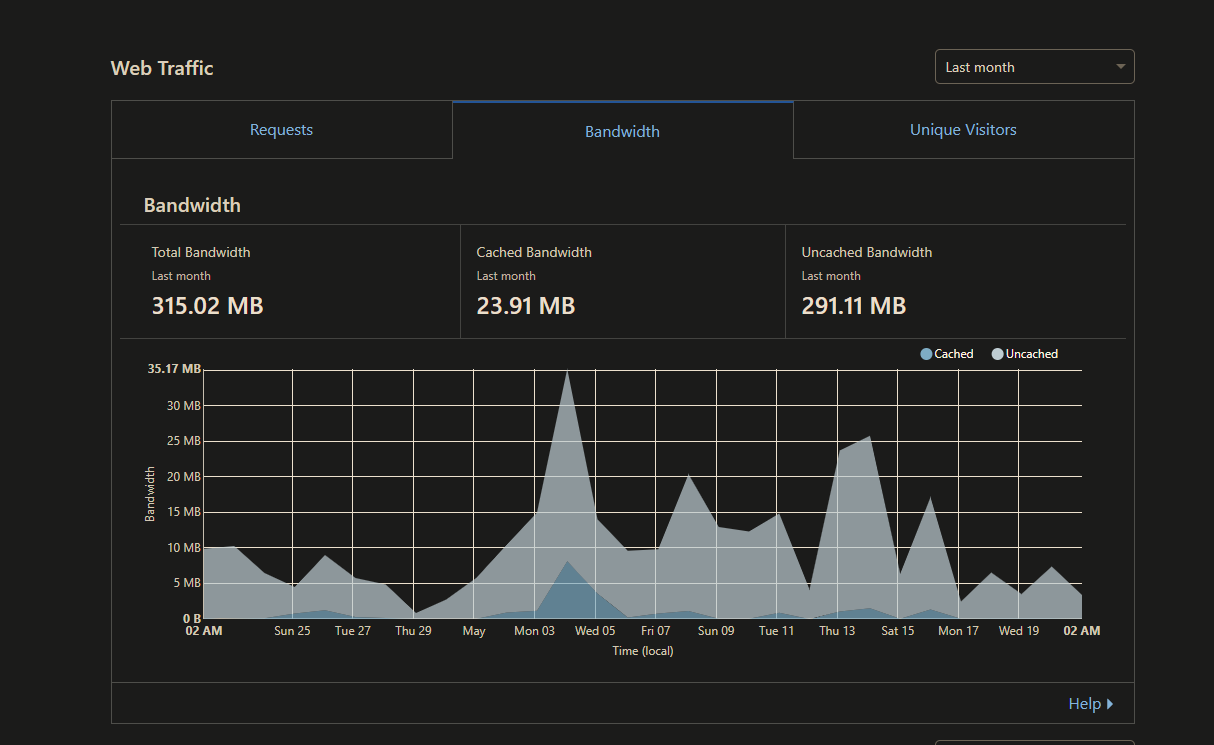The image size is (1214, 745).
Task: Click the Total Bandwidth 315.02 MB stat
Action: tap(207, 305)
